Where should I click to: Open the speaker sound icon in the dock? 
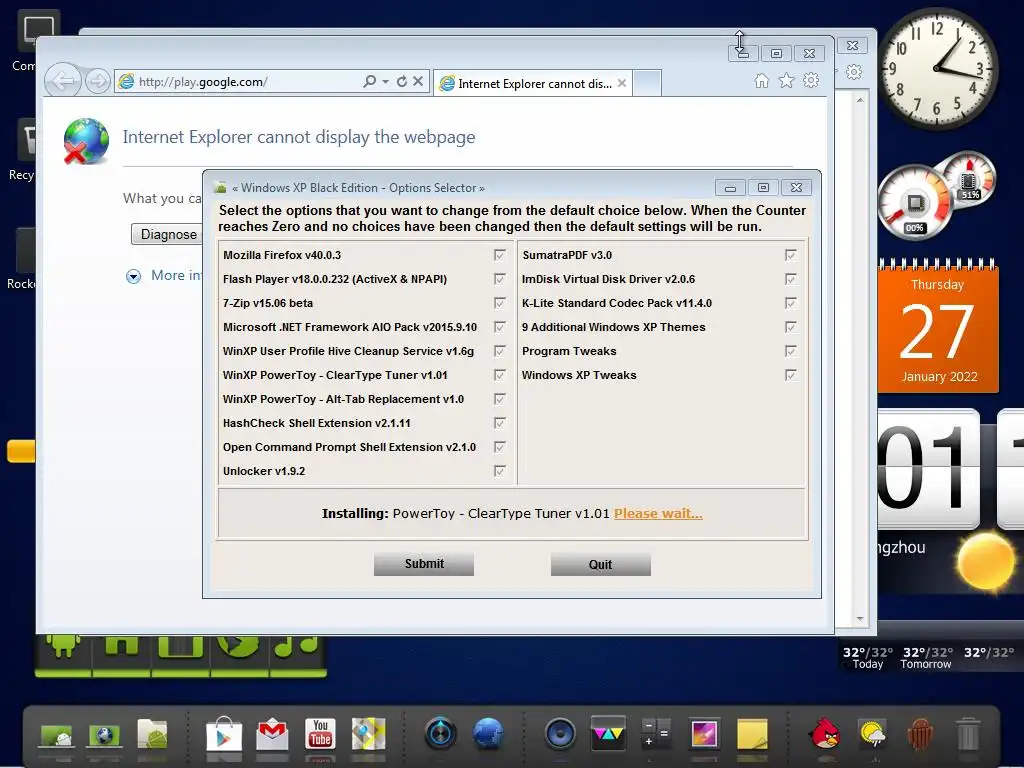(560, 733)
